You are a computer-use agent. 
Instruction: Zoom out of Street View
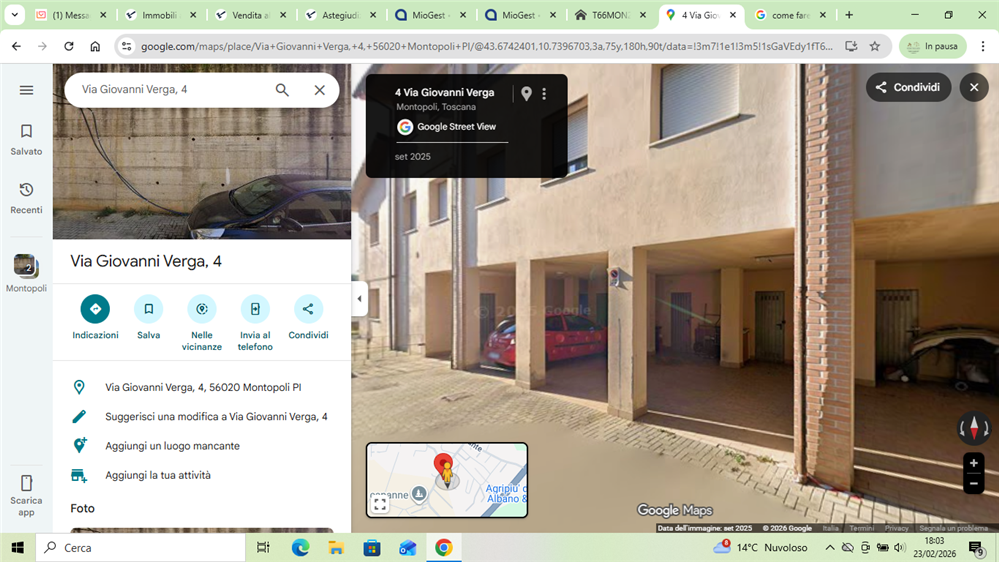(973, 484)
